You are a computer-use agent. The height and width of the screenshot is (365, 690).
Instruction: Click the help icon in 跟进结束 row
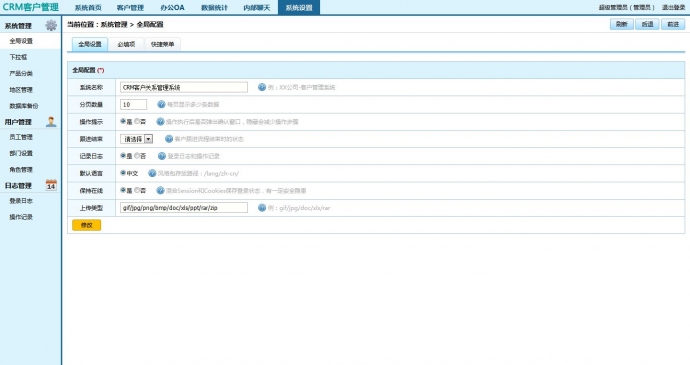coord(169,139)
